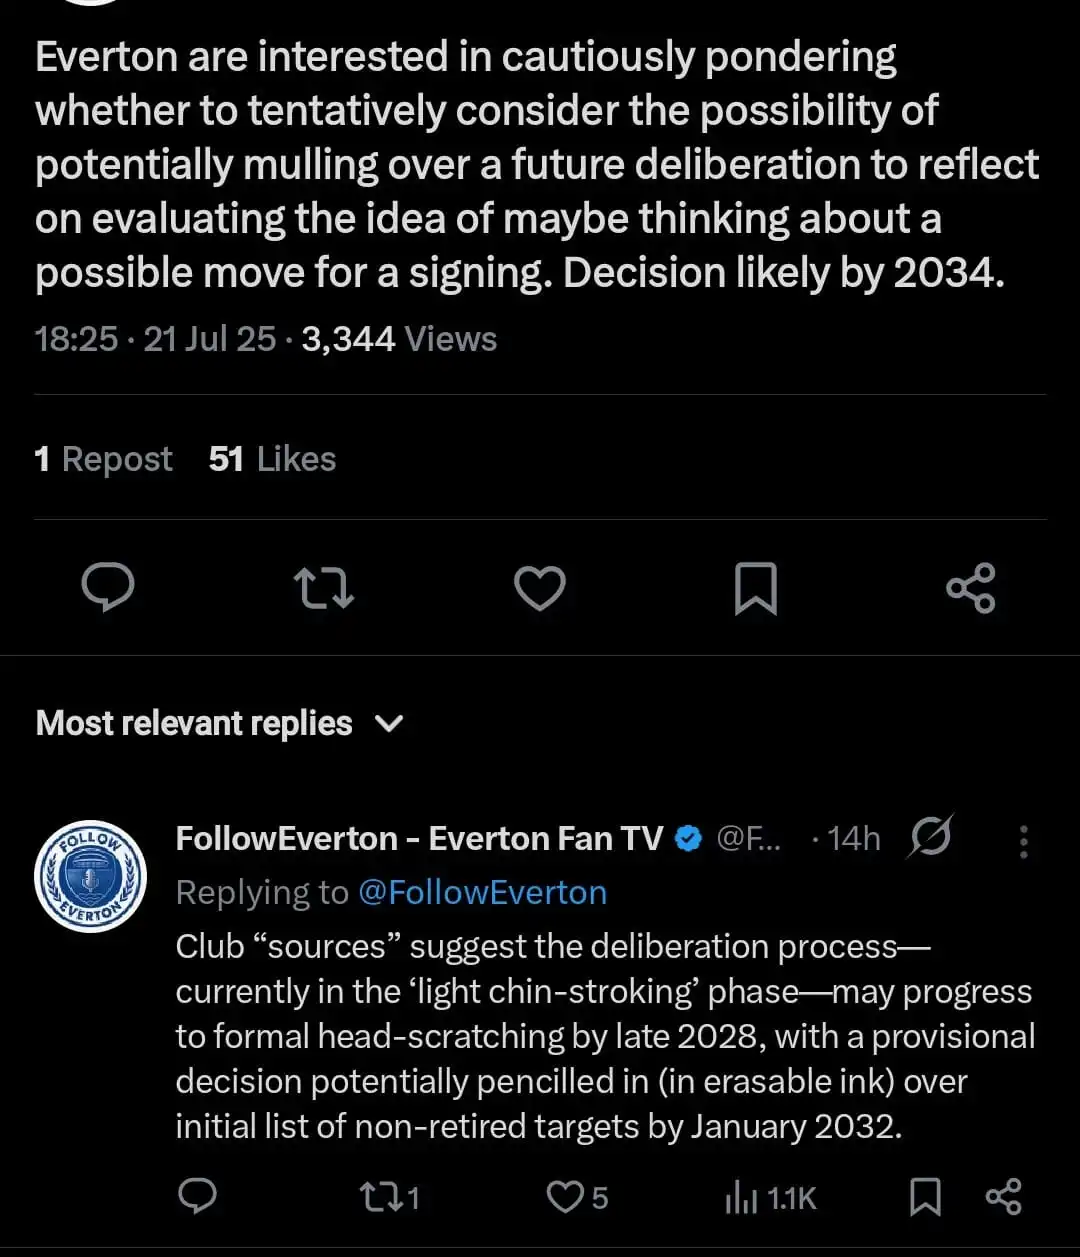Bookmark the FollowEverton reply
The width and height of the screenshot is (1080, 1257).
click(925, 1197)
